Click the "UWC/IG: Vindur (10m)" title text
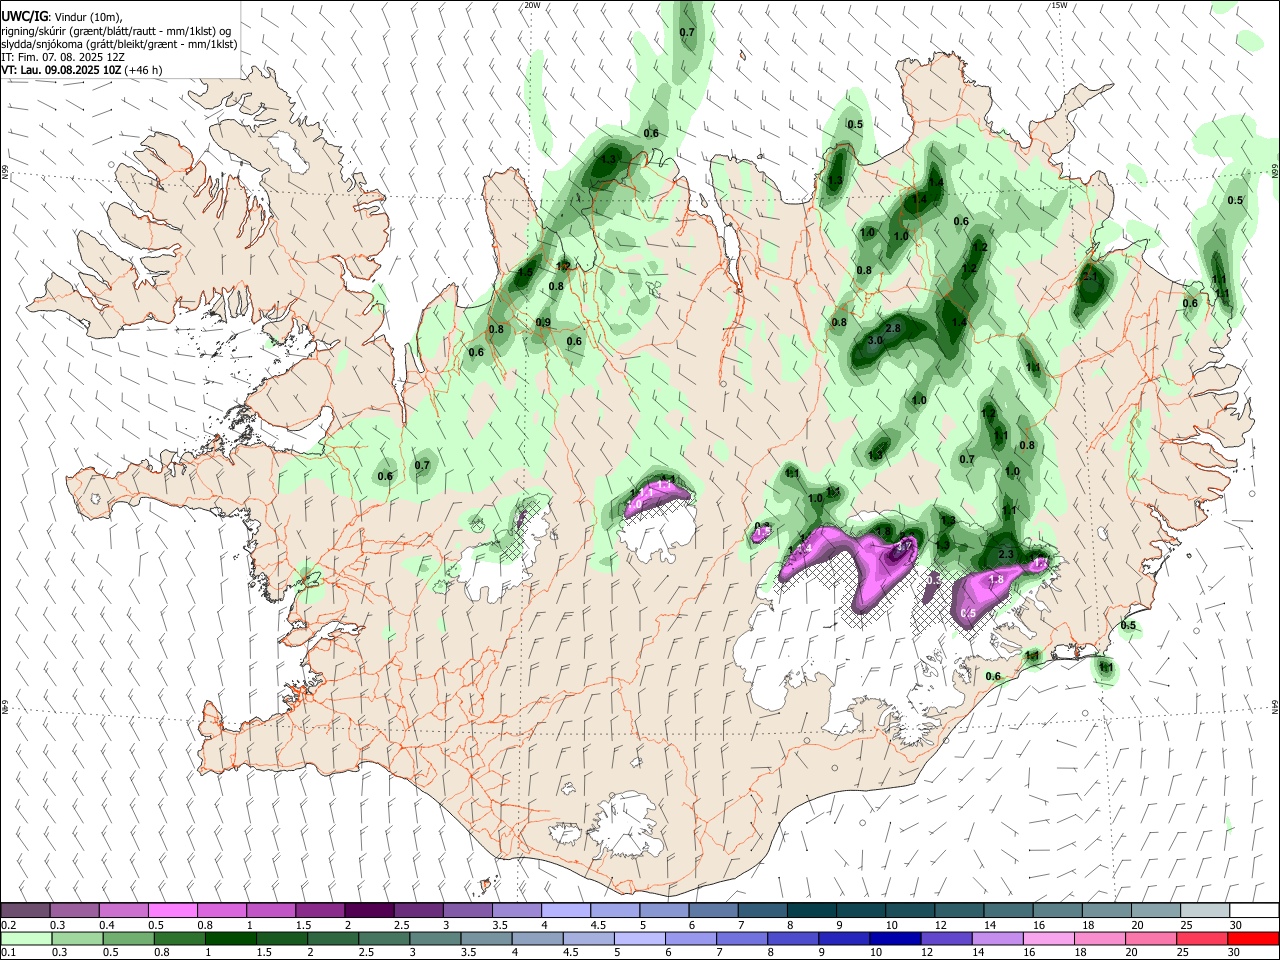Image resolution: width=1280 pixels, height=960 pixels. (62, 17)
